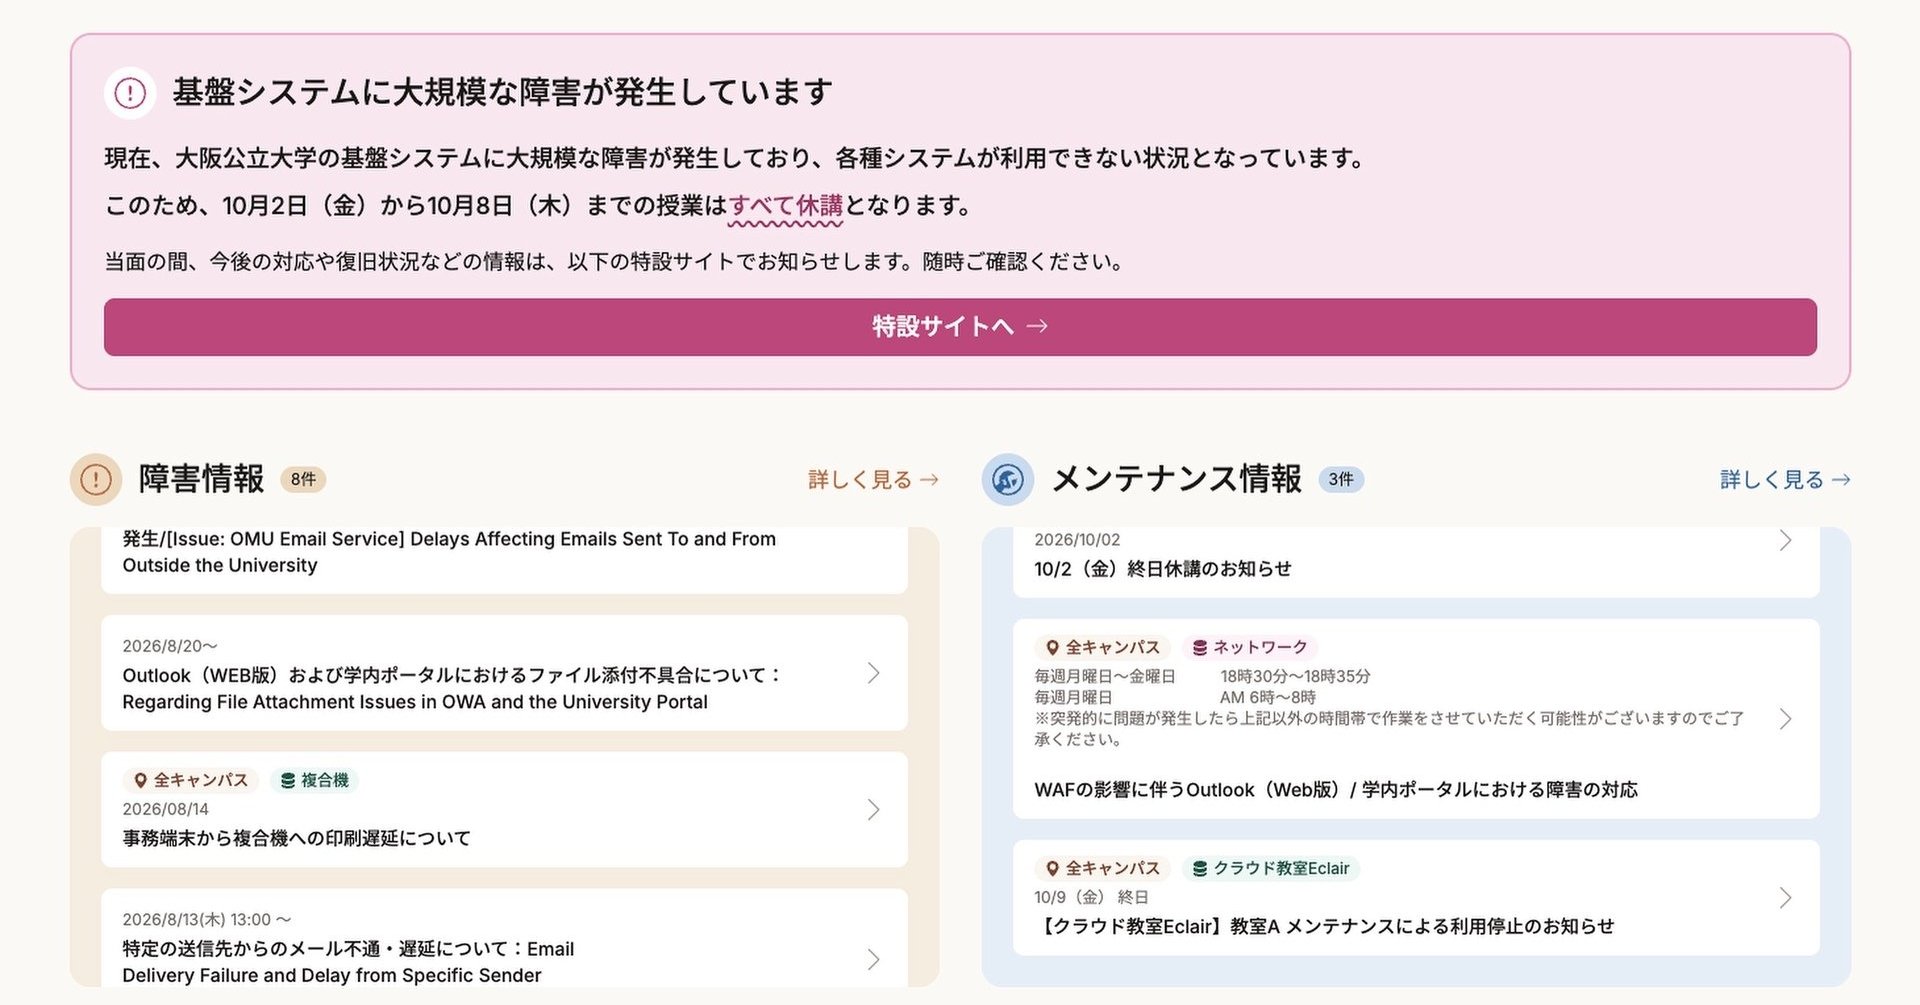1920x1005 pixels.
Task: Click the ネットワーク category tag
Action: pyautogui.click(x=1250, y=647)
